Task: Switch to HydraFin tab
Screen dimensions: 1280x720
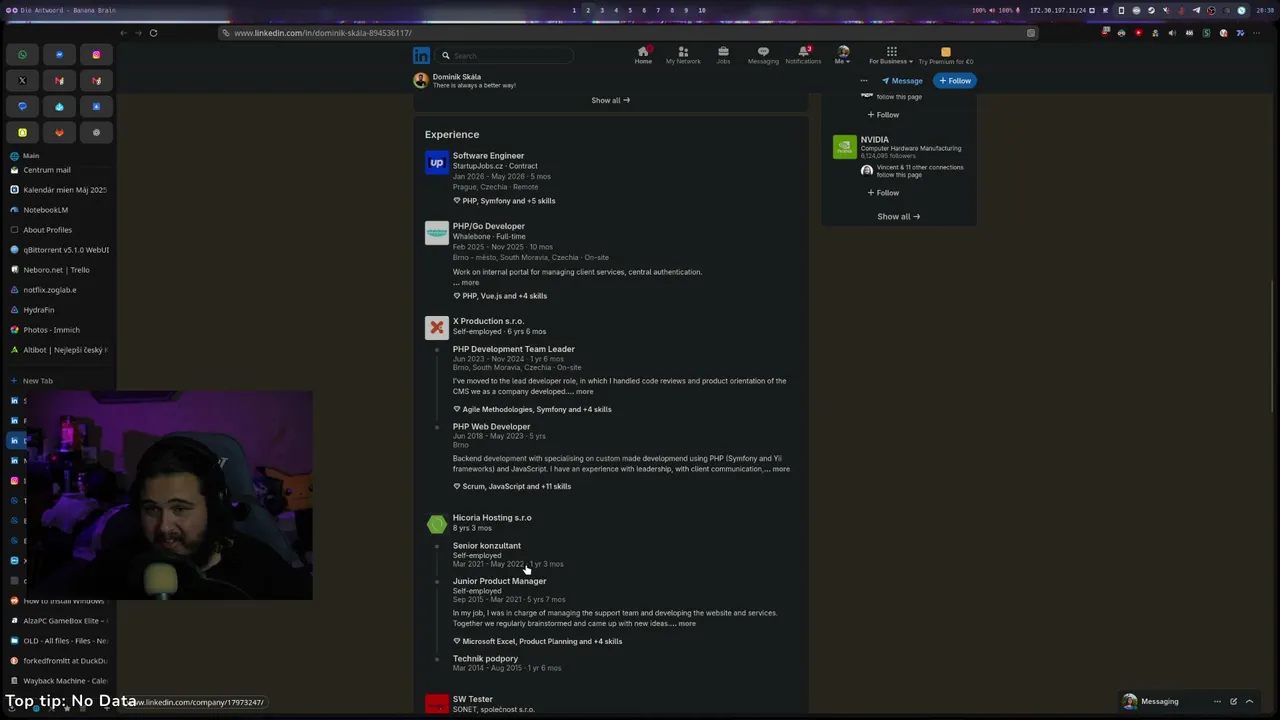Action: tap(58, 310)
